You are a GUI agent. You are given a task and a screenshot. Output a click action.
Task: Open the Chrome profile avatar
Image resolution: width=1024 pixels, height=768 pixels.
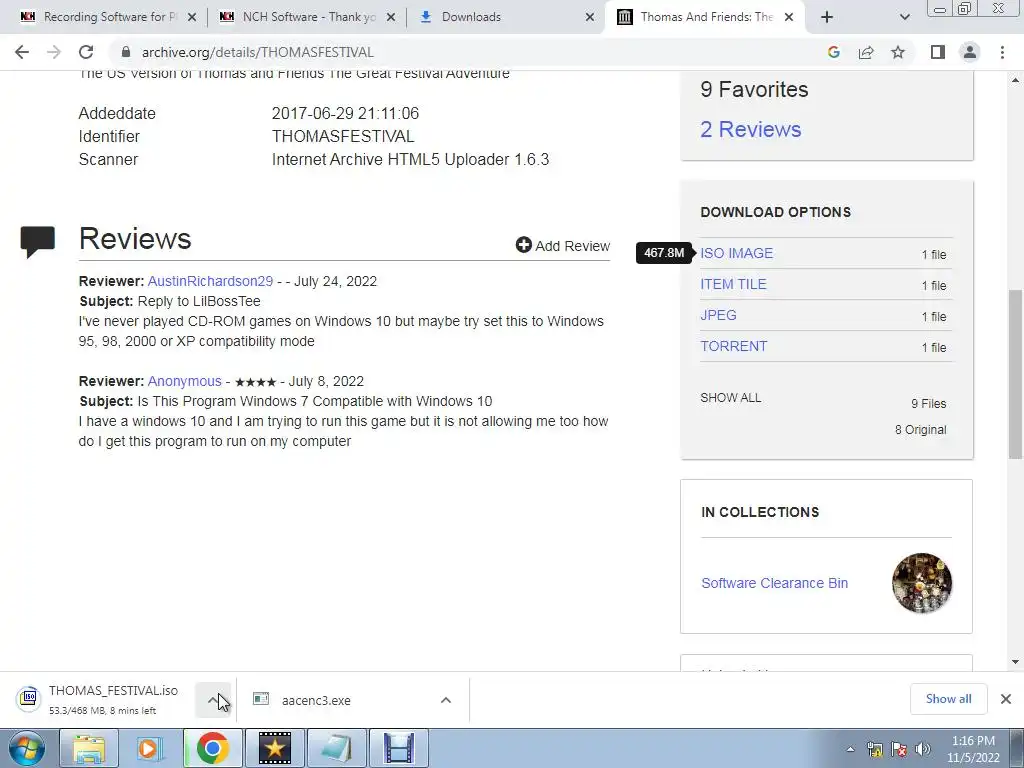(970, 52)
